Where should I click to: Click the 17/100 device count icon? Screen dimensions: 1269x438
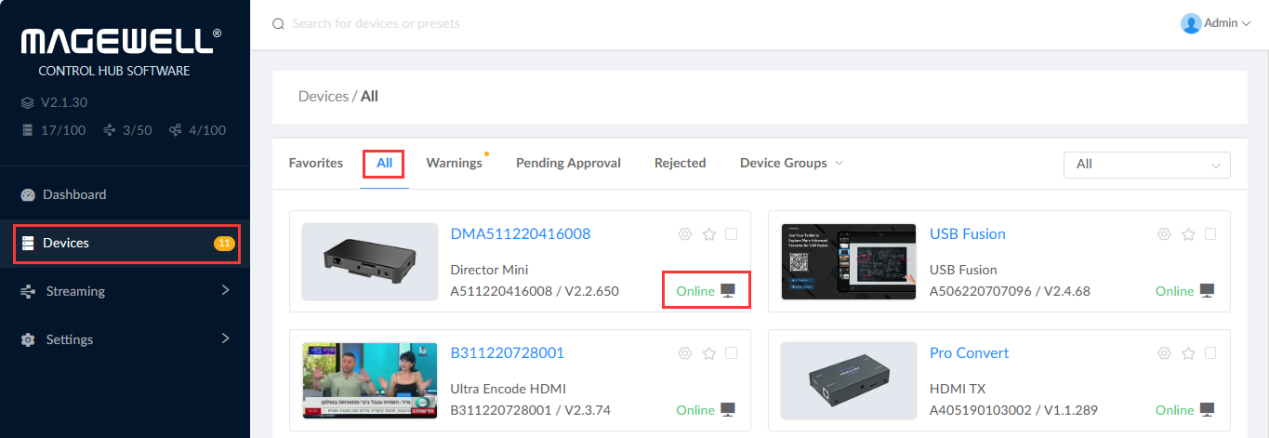27,130
